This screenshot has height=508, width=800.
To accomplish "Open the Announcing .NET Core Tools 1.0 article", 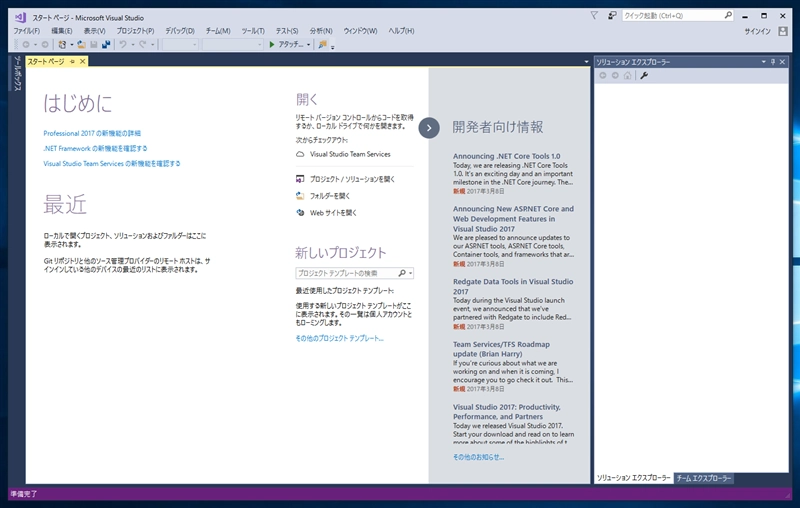I will (x=506, y=157).
